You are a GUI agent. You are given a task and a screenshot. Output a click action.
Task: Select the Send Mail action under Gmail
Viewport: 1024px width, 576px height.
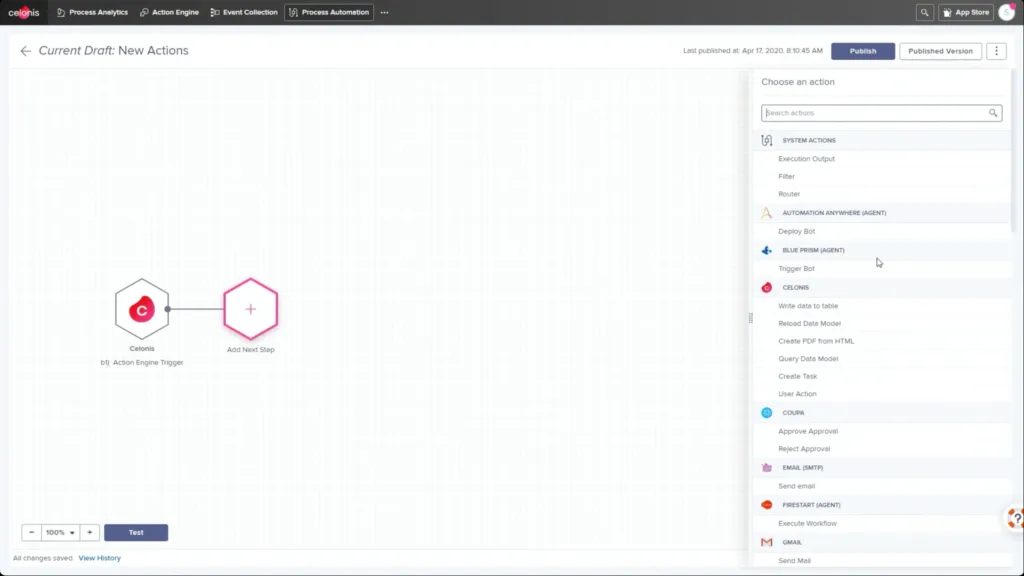tap(794, 560)
